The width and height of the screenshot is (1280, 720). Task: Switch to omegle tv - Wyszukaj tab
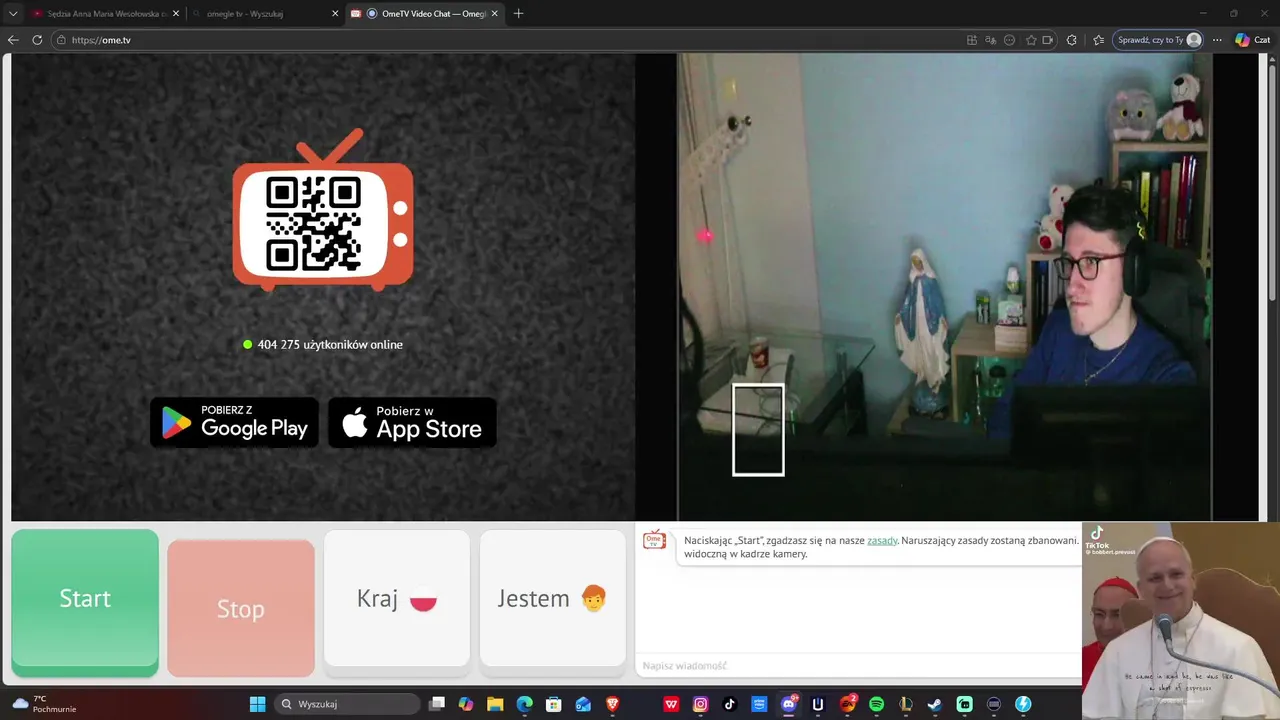point(265,14)
